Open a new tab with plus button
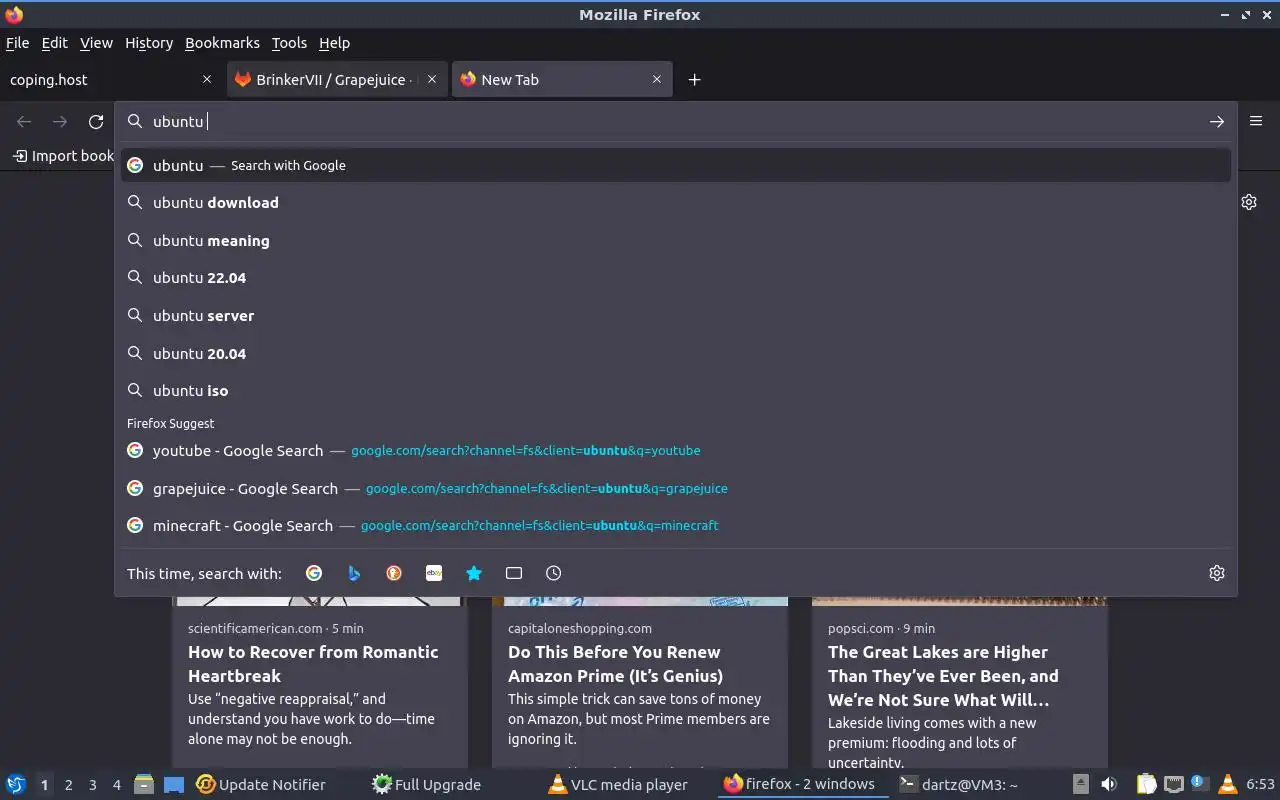The width and height of the screenshot is (1280, 800). [694, 79]
